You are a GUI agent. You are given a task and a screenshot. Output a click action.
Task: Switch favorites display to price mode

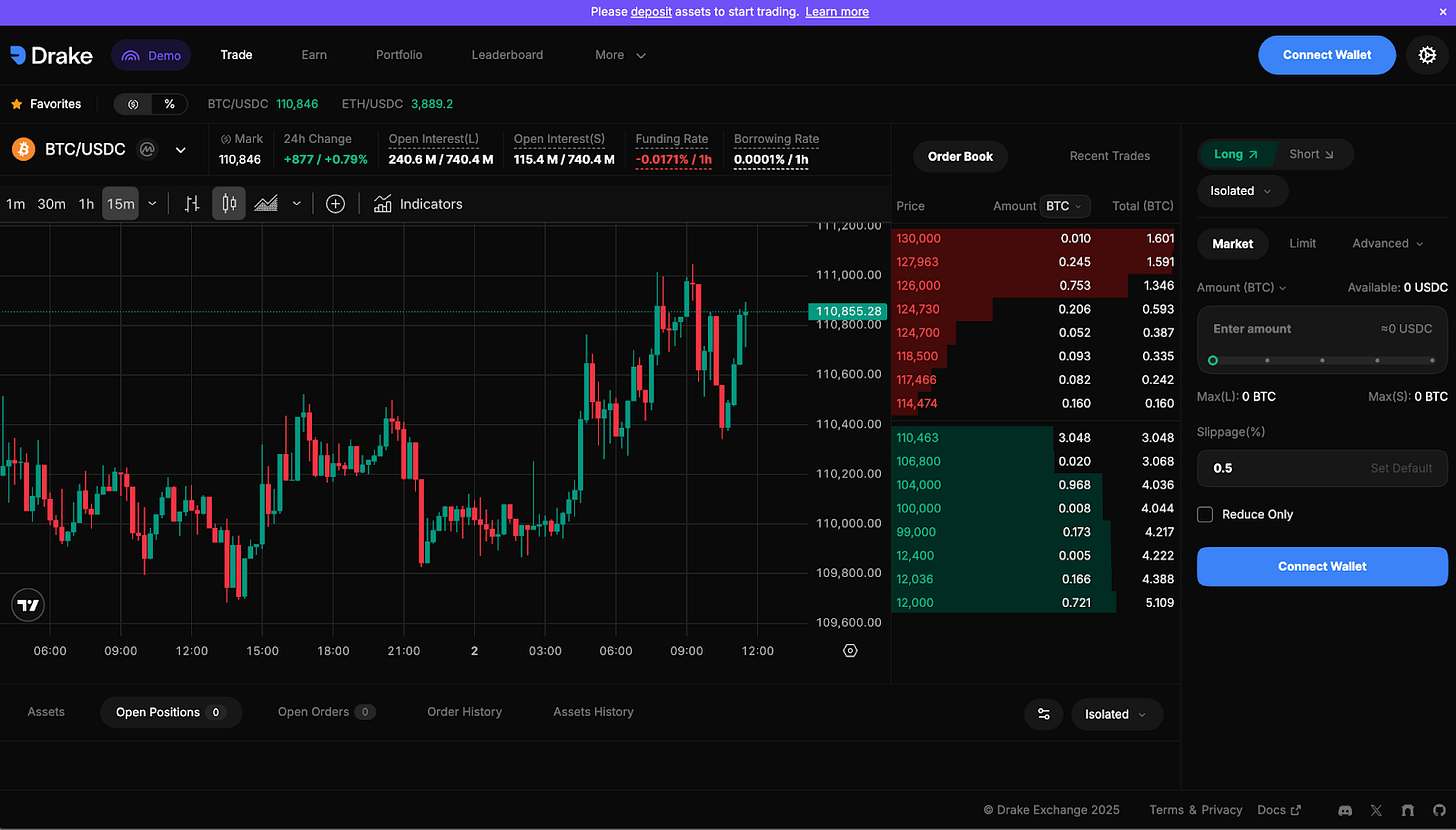tap(133, 104)
